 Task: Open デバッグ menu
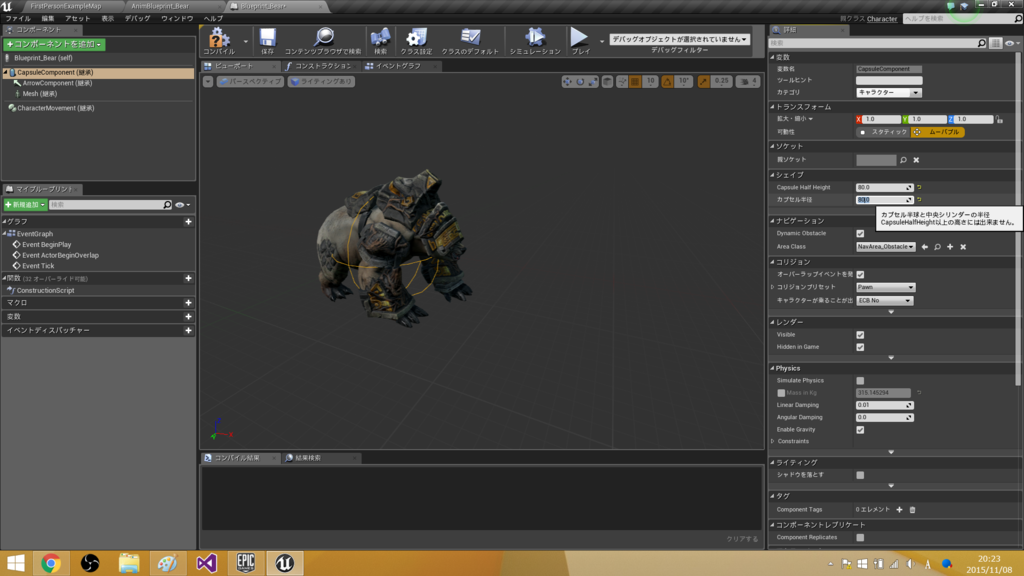137,18
